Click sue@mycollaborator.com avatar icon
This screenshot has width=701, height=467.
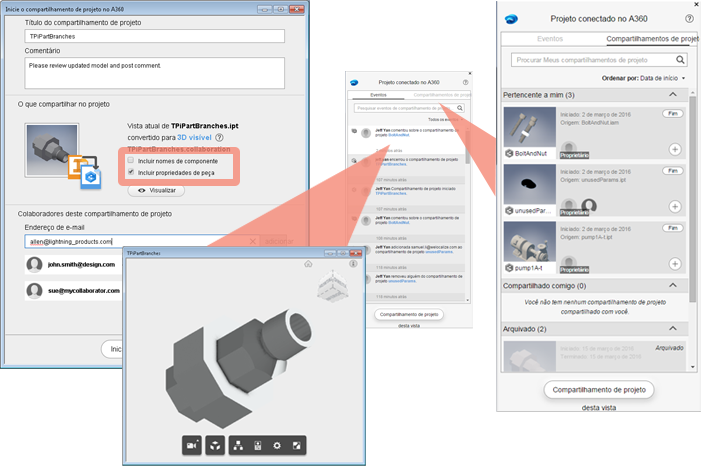click(34, 290)
